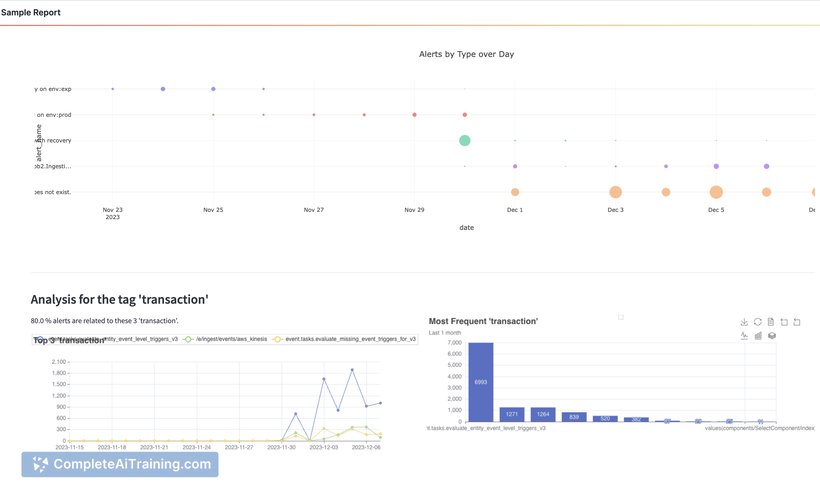Click heading "Analysis for the tag 'transaction'"
820x490 pixels.
(x=119, y=299)
